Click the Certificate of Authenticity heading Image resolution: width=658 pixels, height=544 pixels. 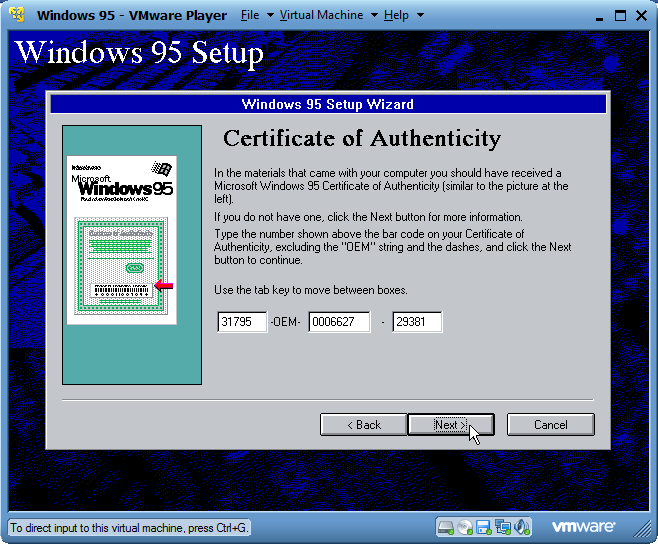point(362,139)
